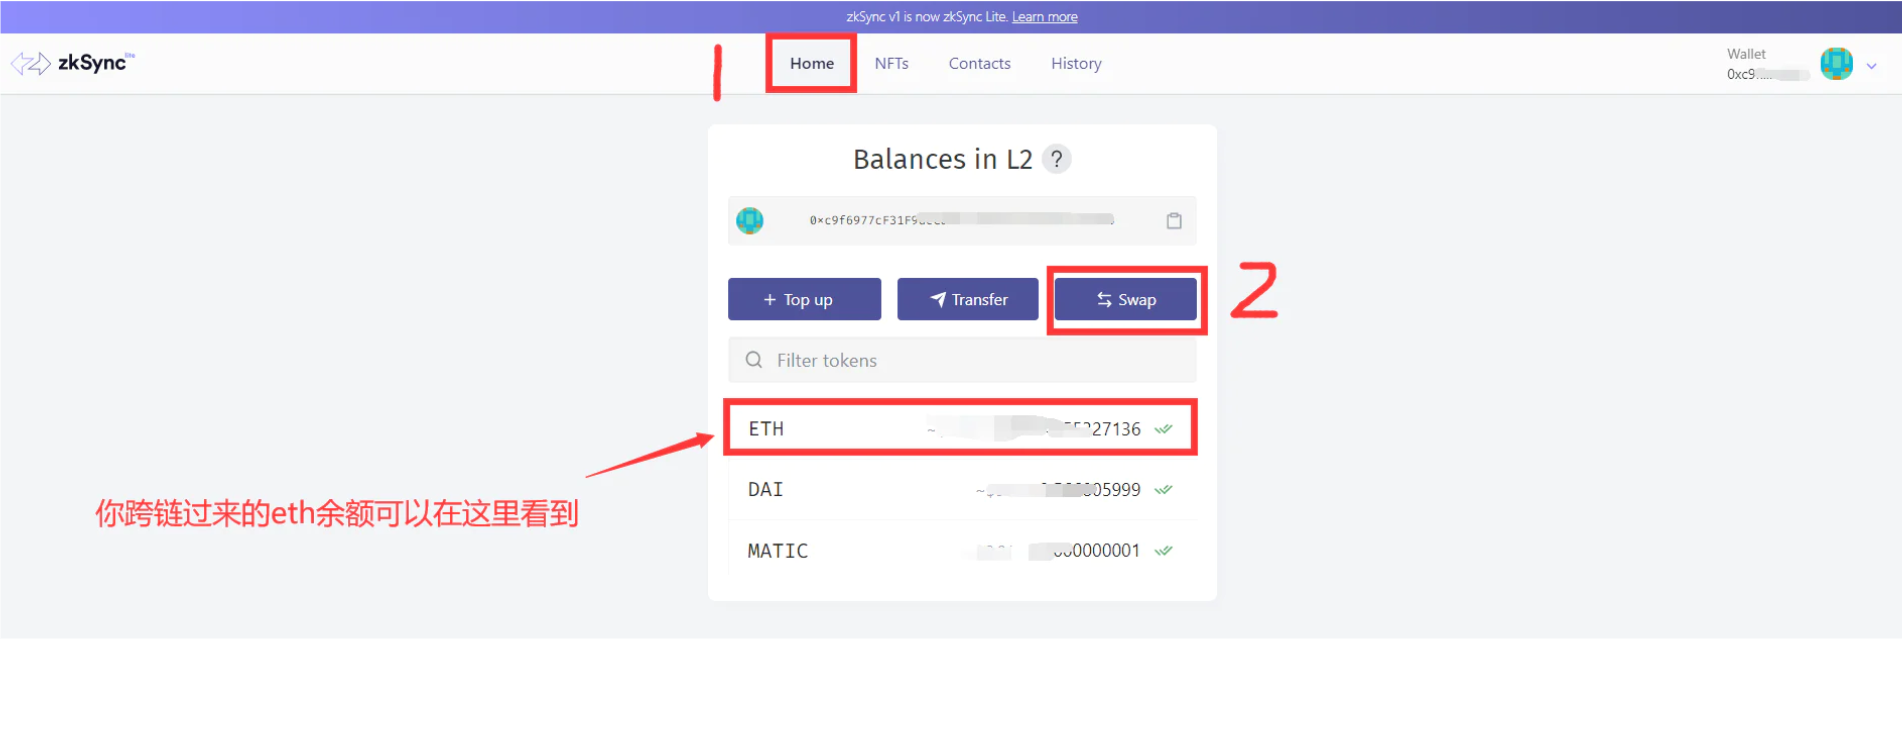Image resolution: width=1902 pixels, height=734 pixels.
Task: Click the Swap button
Action: 1126,299
